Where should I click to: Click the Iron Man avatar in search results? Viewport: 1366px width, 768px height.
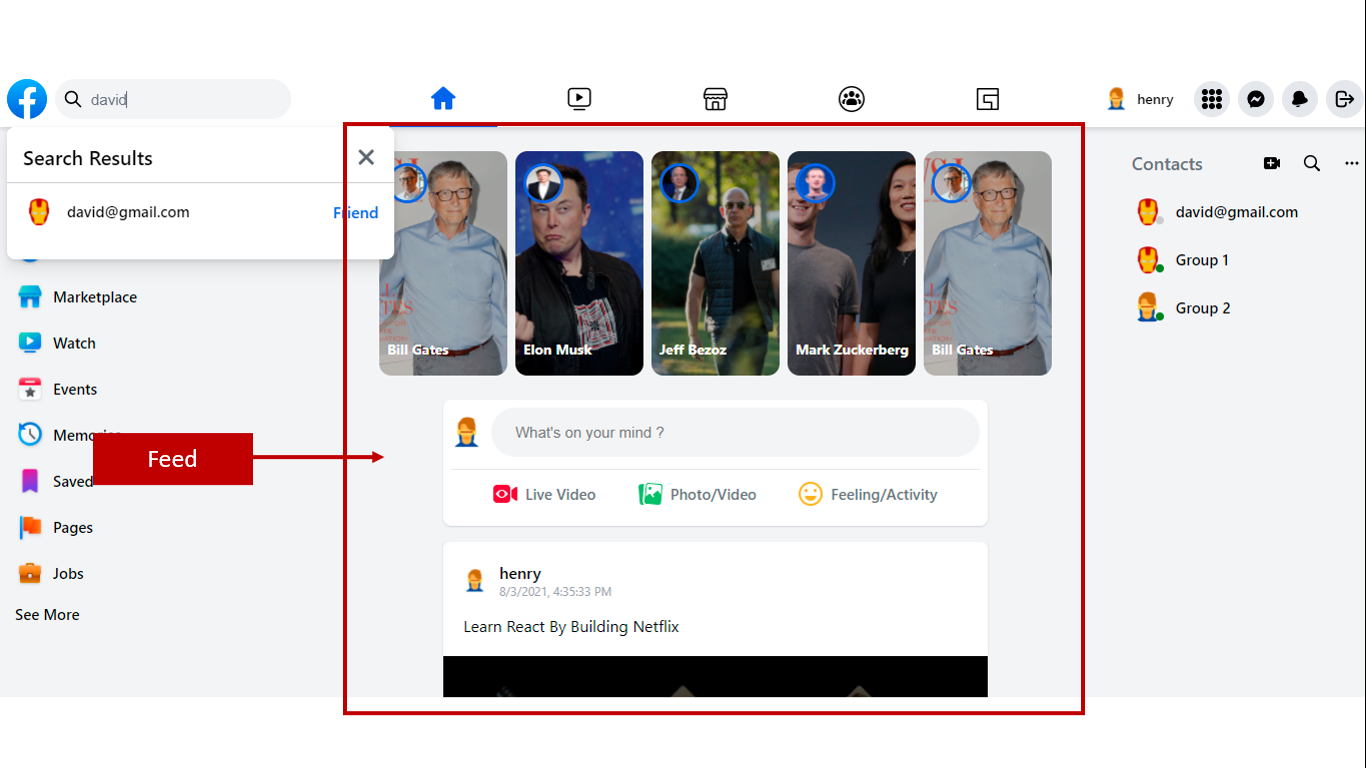click(38, 212)
